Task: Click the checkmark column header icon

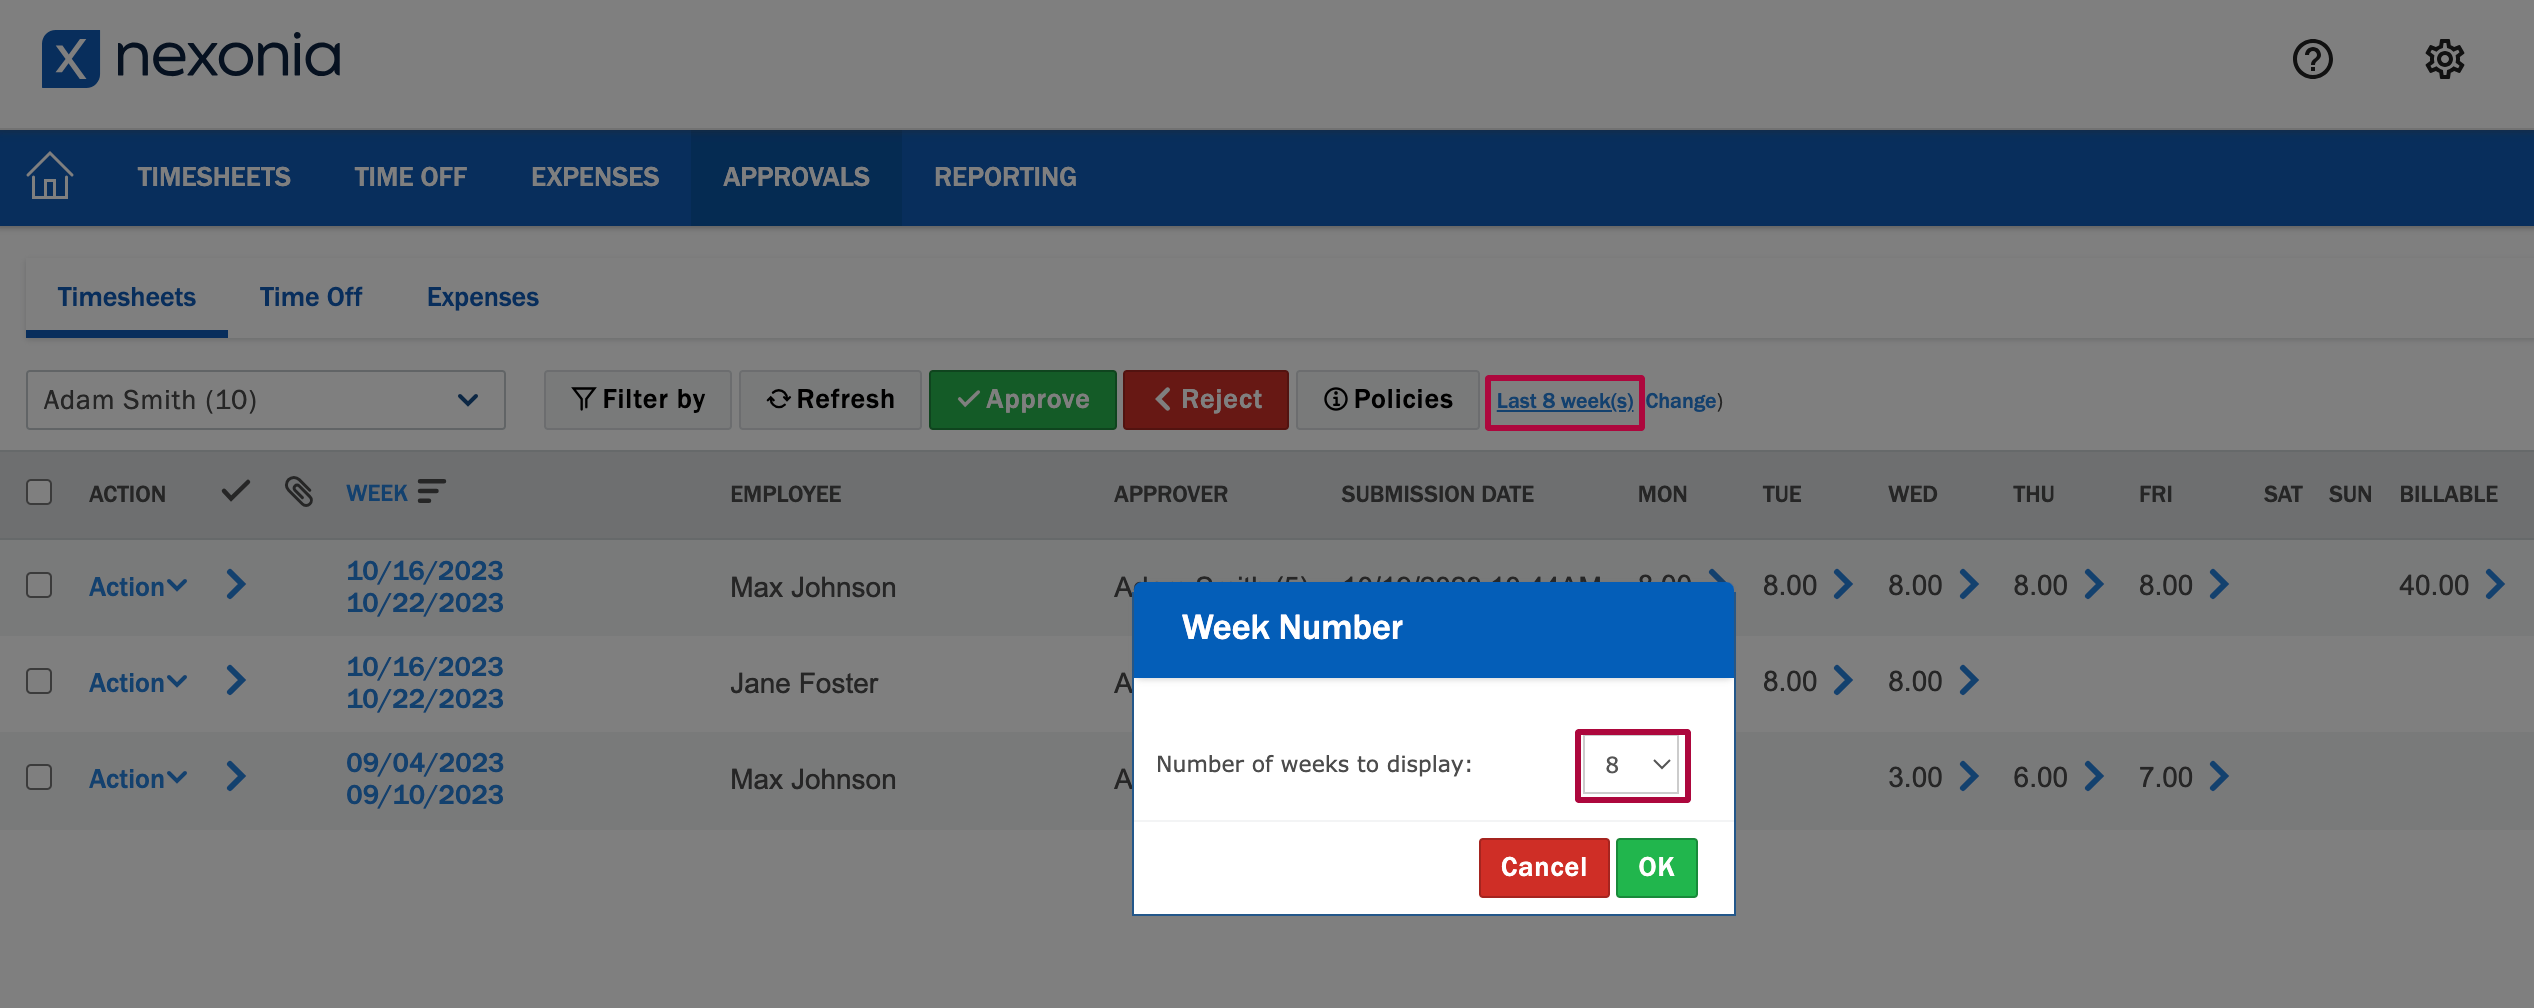Action: coord(236,491)
